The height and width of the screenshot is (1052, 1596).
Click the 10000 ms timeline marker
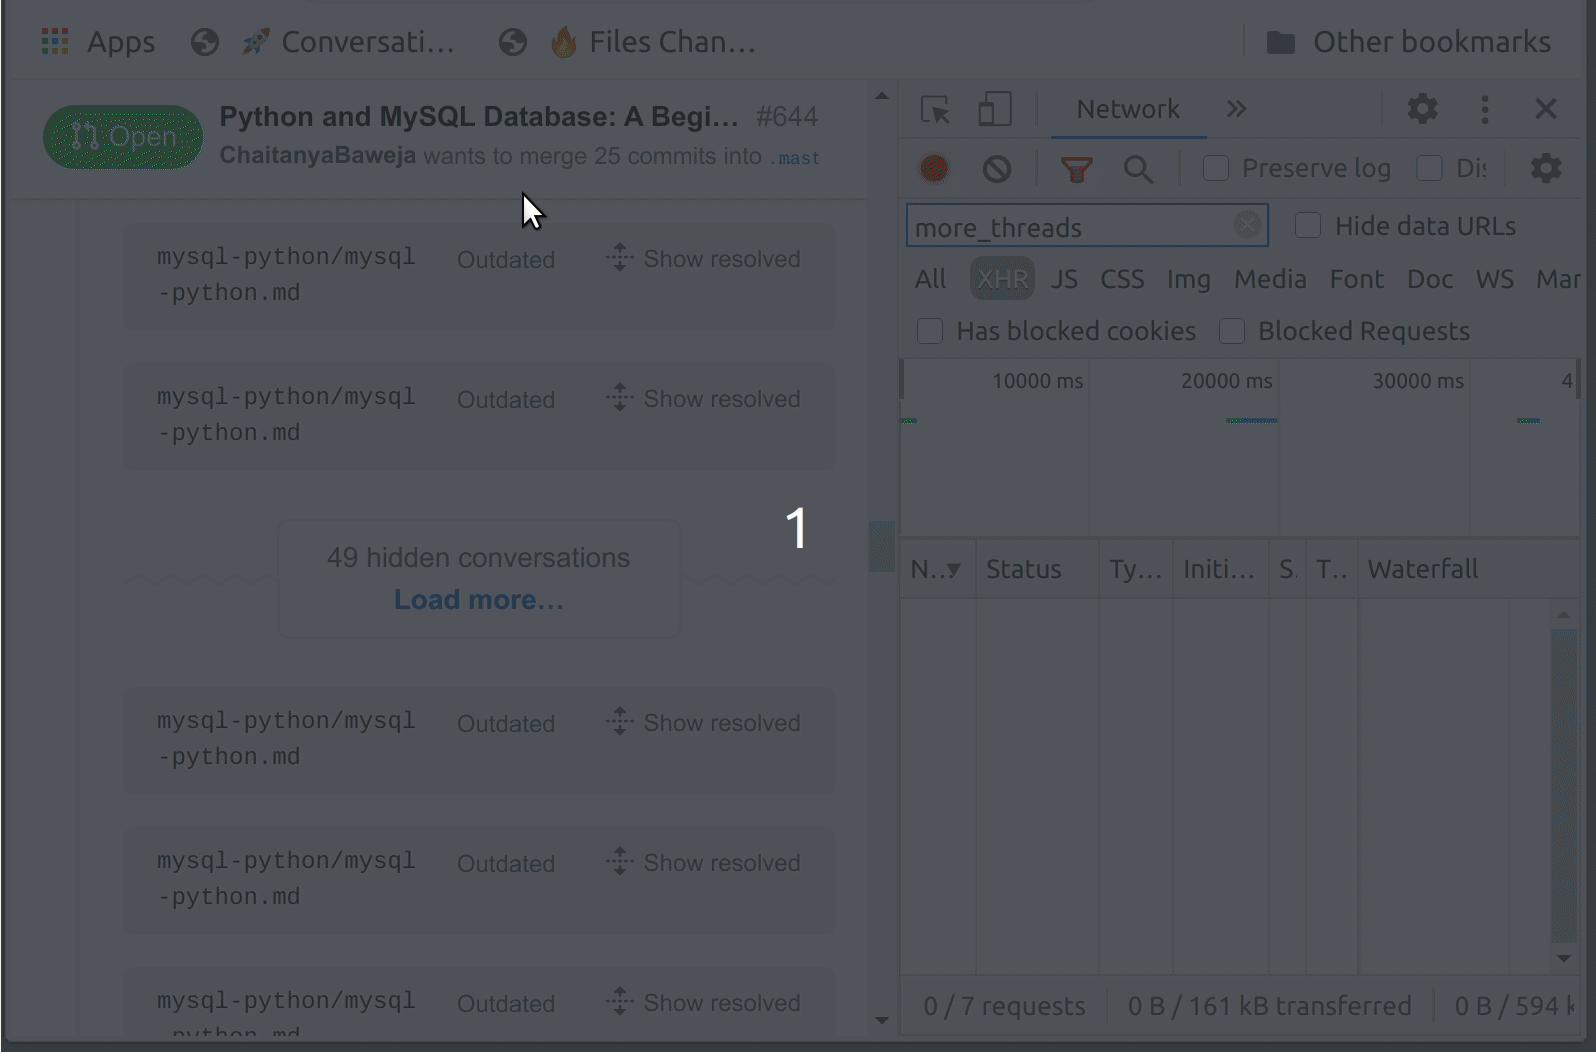(x=1037, y=381)
